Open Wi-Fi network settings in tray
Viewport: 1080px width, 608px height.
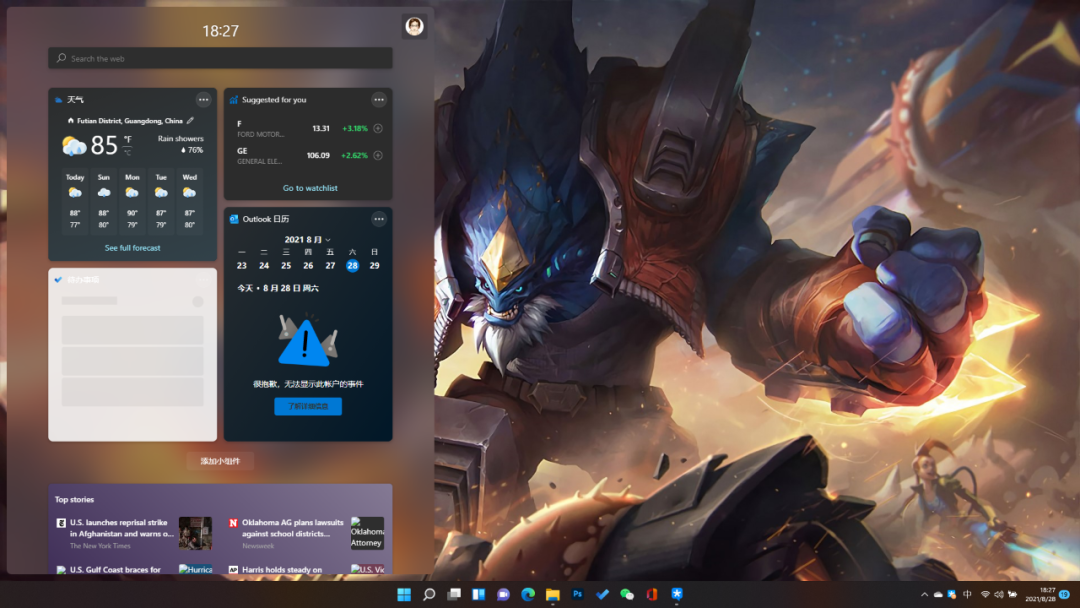[986, 594]
